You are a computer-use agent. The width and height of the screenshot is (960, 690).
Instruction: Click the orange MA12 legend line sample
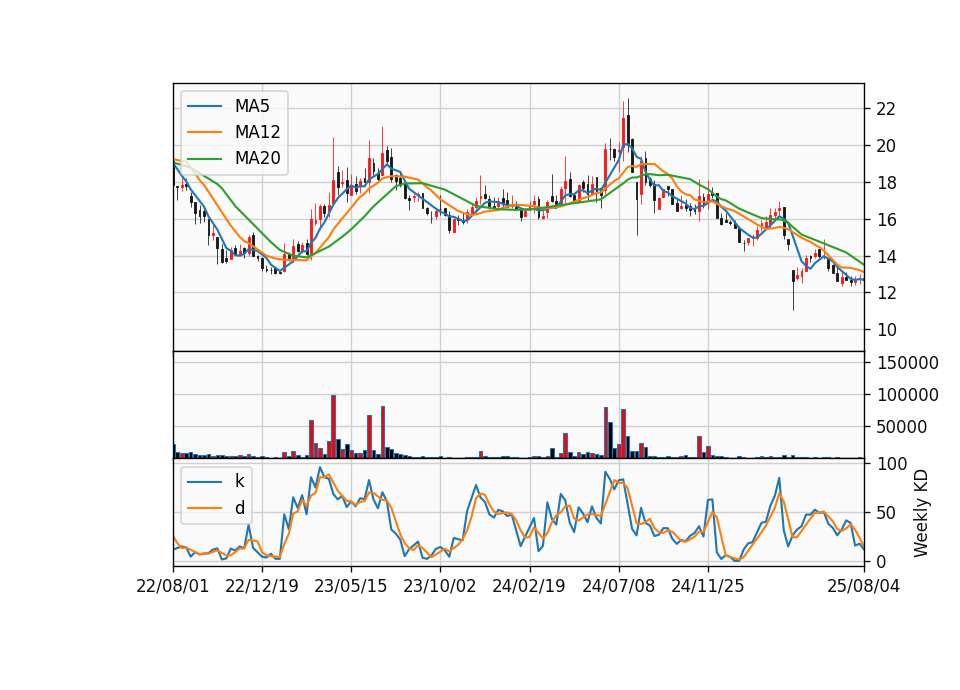(204, 132)
